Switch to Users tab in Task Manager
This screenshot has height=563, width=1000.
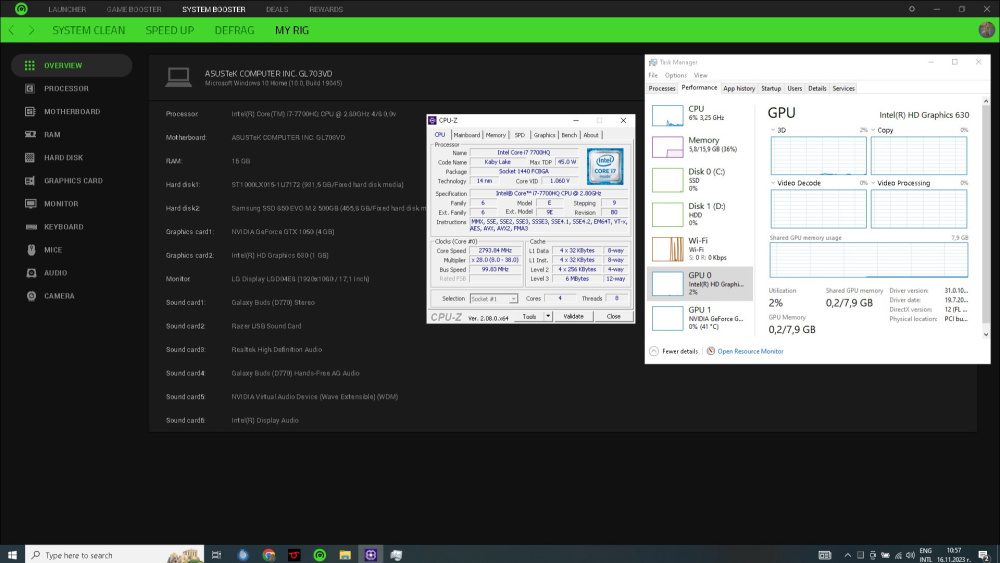tap(795, 89)
